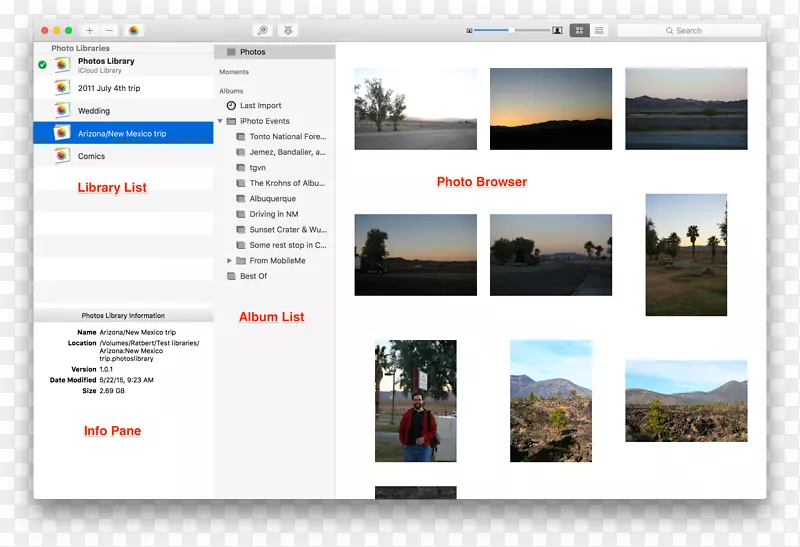Click the download arrow toolbar button
Screen dimensions: 800x547
tap(288, 31)
